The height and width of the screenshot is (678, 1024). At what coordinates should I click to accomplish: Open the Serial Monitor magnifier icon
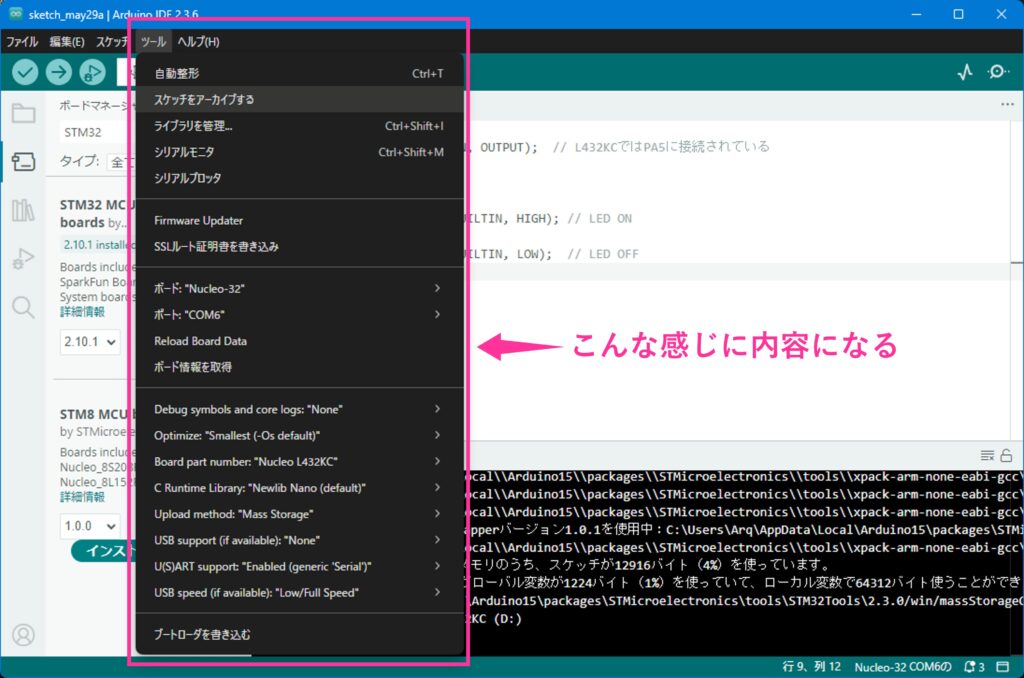(x=998, y=71)
